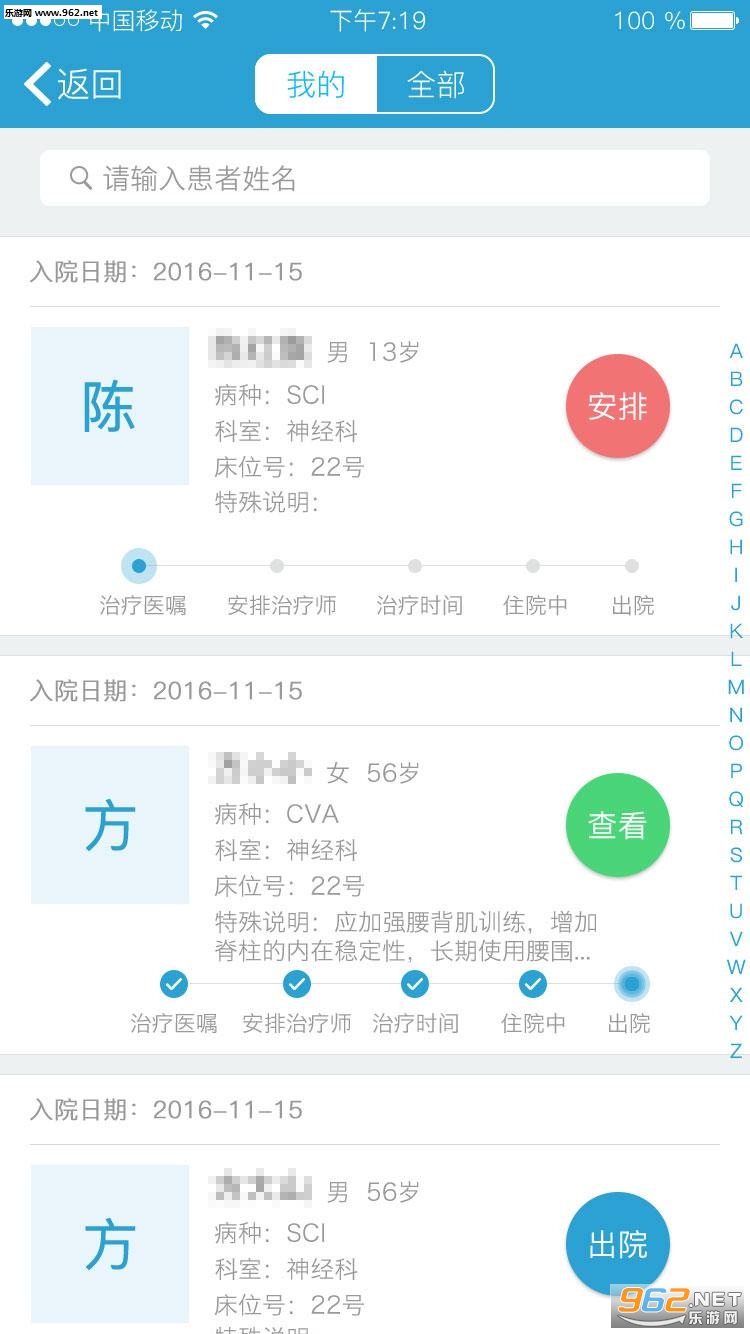Jump to letter C in index
This screenshot has height=1334, width=750.
click(736, 407)
